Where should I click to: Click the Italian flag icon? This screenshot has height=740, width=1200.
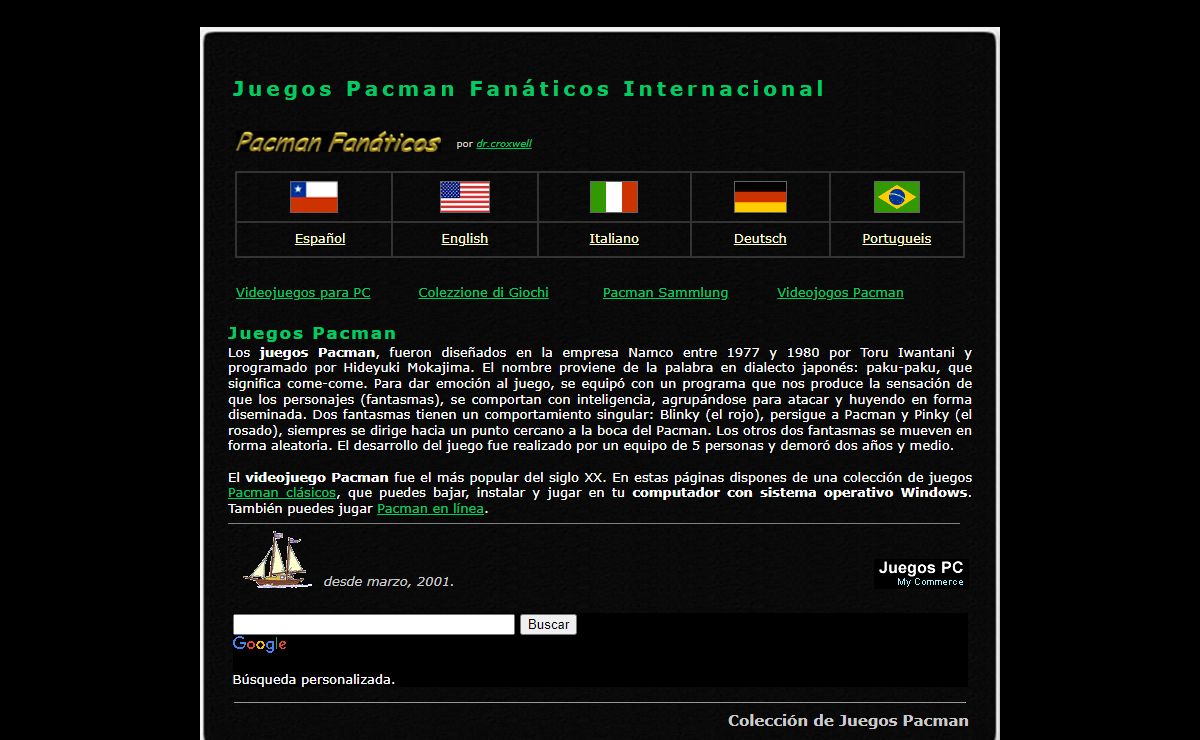pos(614,197)
